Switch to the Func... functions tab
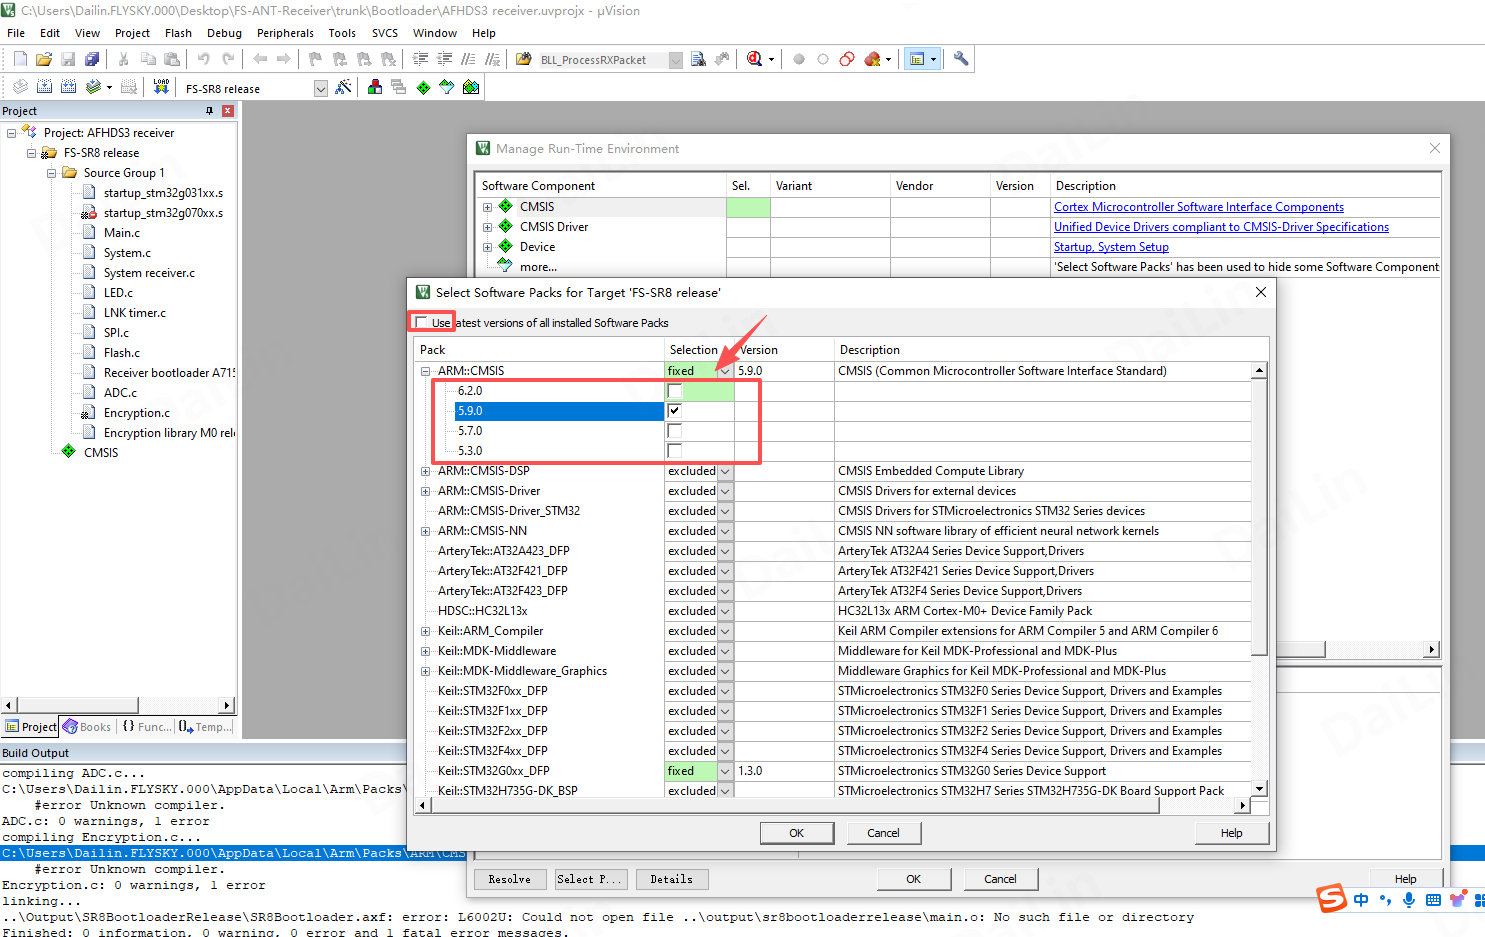This screenshot has width=1485, height=937. pos(146,727)
